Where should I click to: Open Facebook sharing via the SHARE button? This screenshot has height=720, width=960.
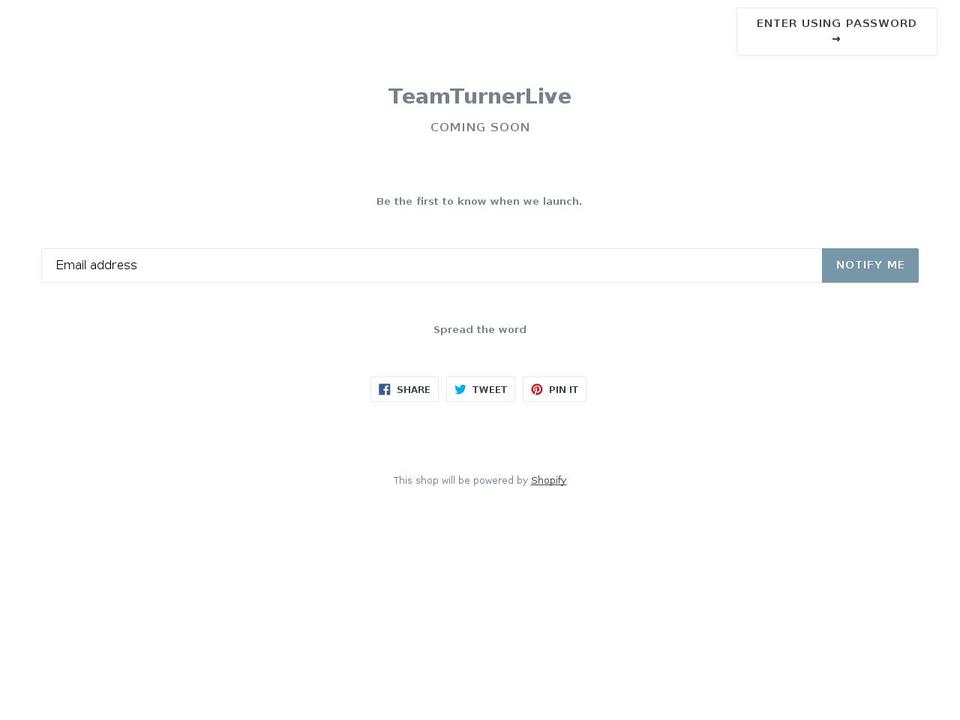coord(404,389)
